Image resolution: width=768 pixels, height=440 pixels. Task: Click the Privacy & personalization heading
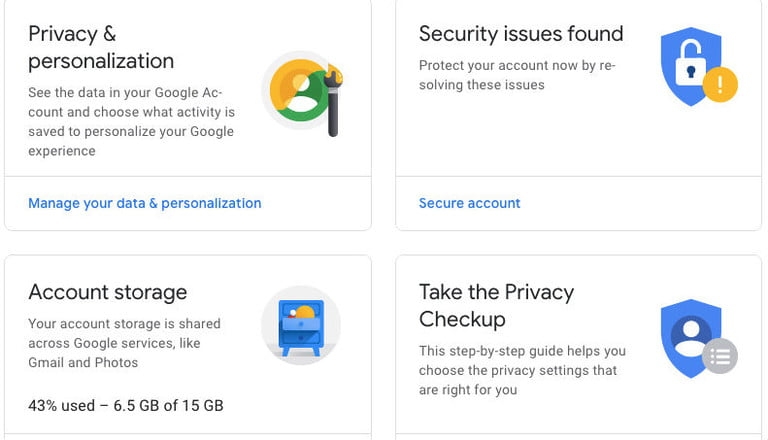tap(100, 47)
